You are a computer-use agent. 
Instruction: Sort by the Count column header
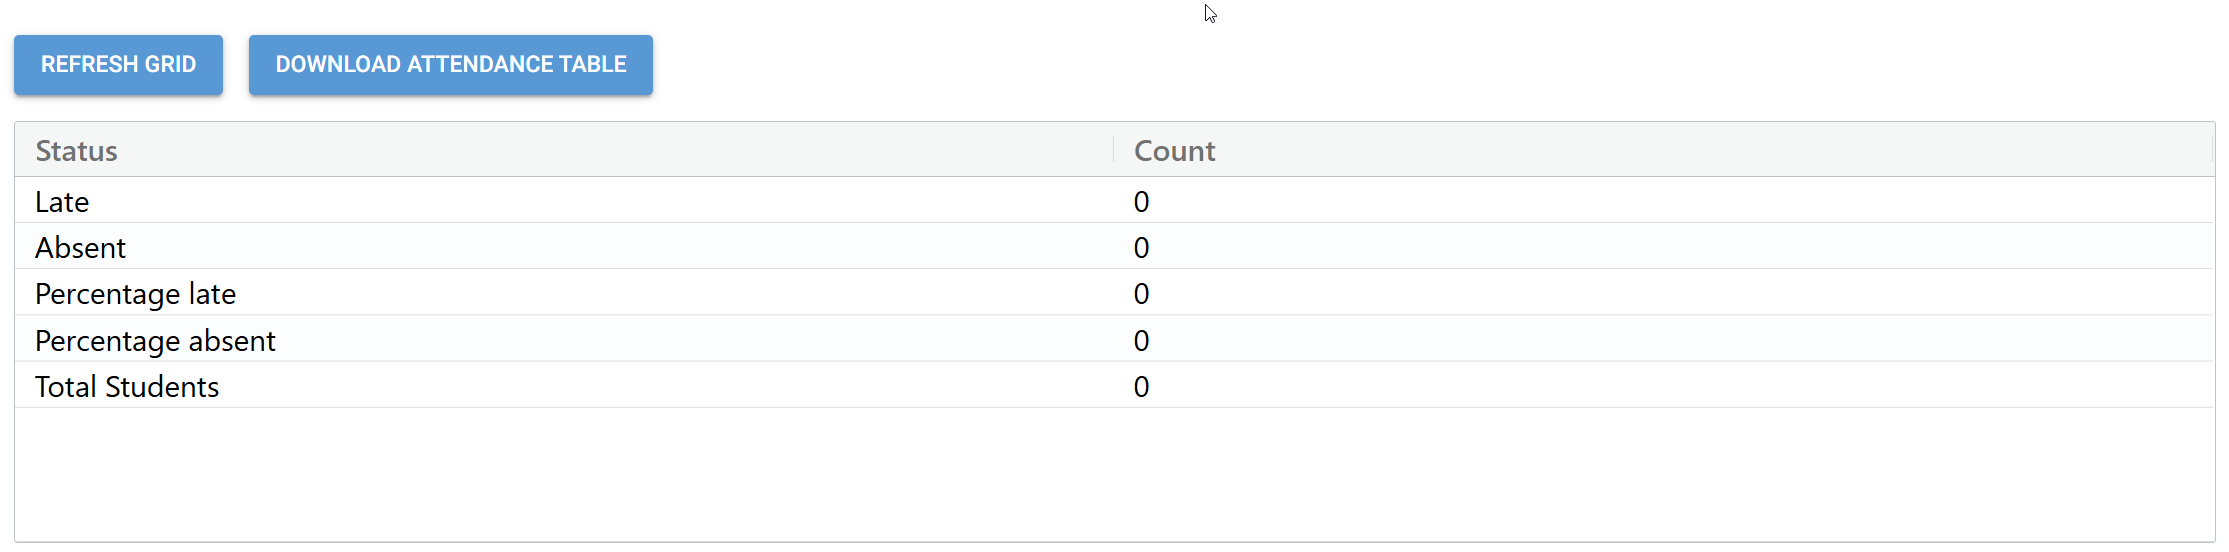[x=1174, y=151]
